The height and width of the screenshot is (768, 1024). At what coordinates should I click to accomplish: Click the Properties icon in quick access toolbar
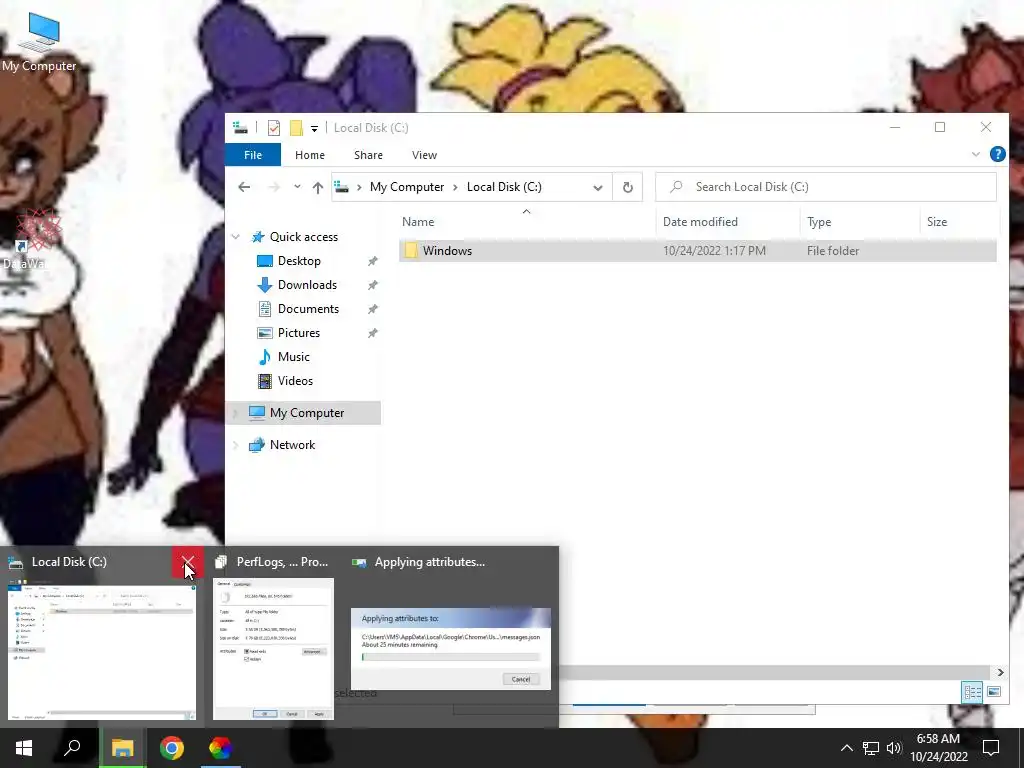[274, 128]
